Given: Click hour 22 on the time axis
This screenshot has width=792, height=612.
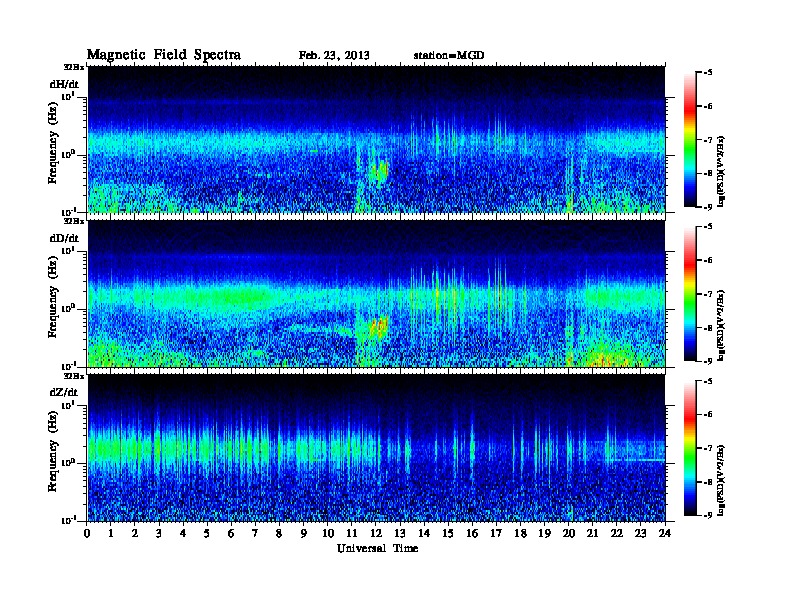Looking at the screenshot, I should 617,533.
